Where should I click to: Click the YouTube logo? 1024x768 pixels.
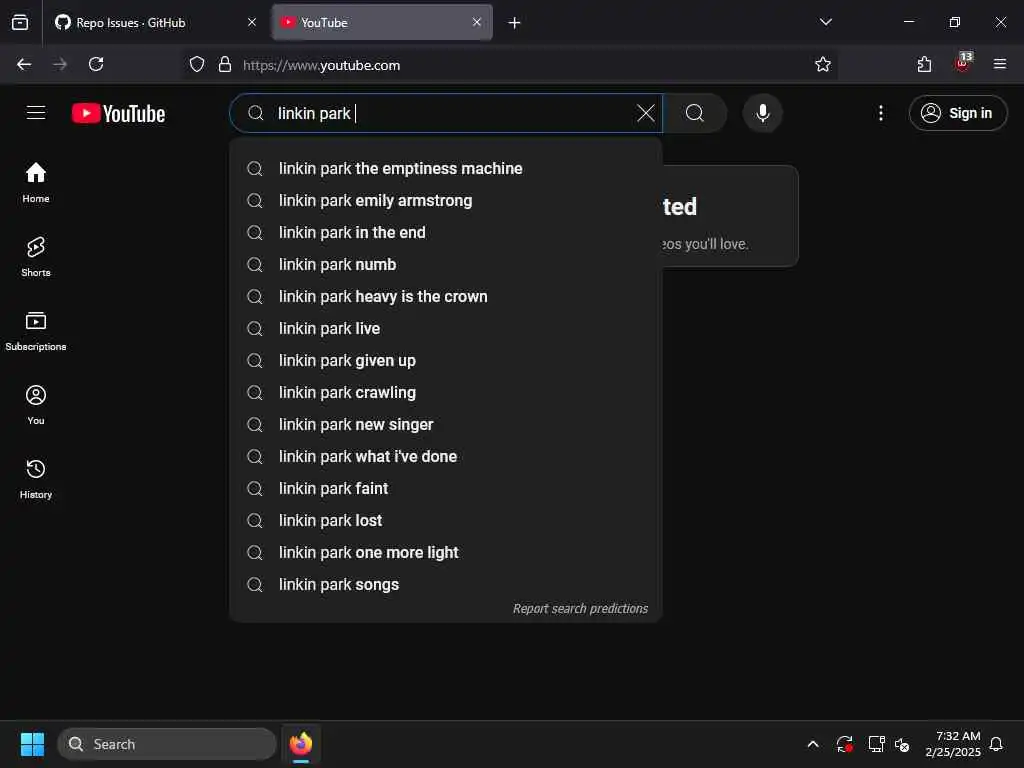(x=118, y=114)
